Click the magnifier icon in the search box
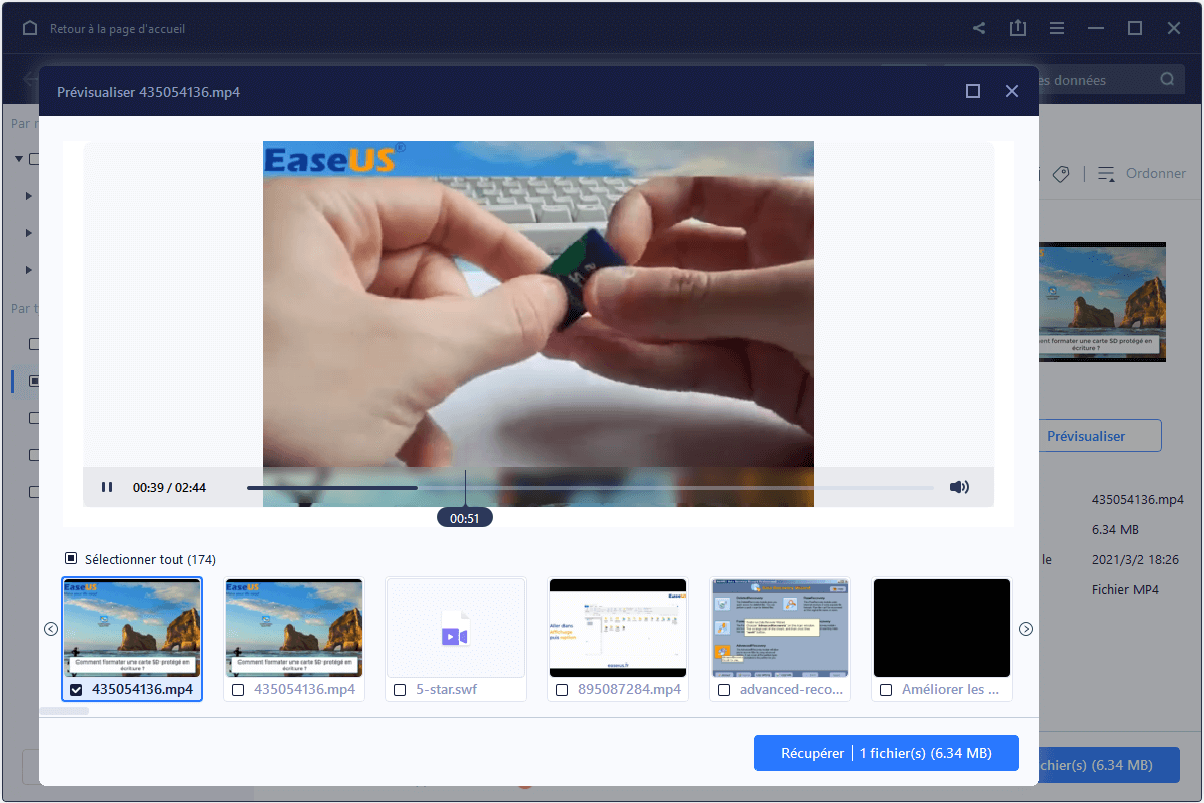Image resolution: width=1204 pixels, height=803 pixels. coord(1167,80)
